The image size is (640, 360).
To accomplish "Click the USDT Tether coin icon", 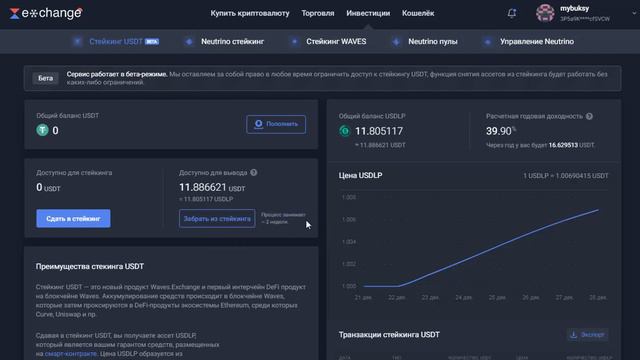I will (x=42, y=130).
